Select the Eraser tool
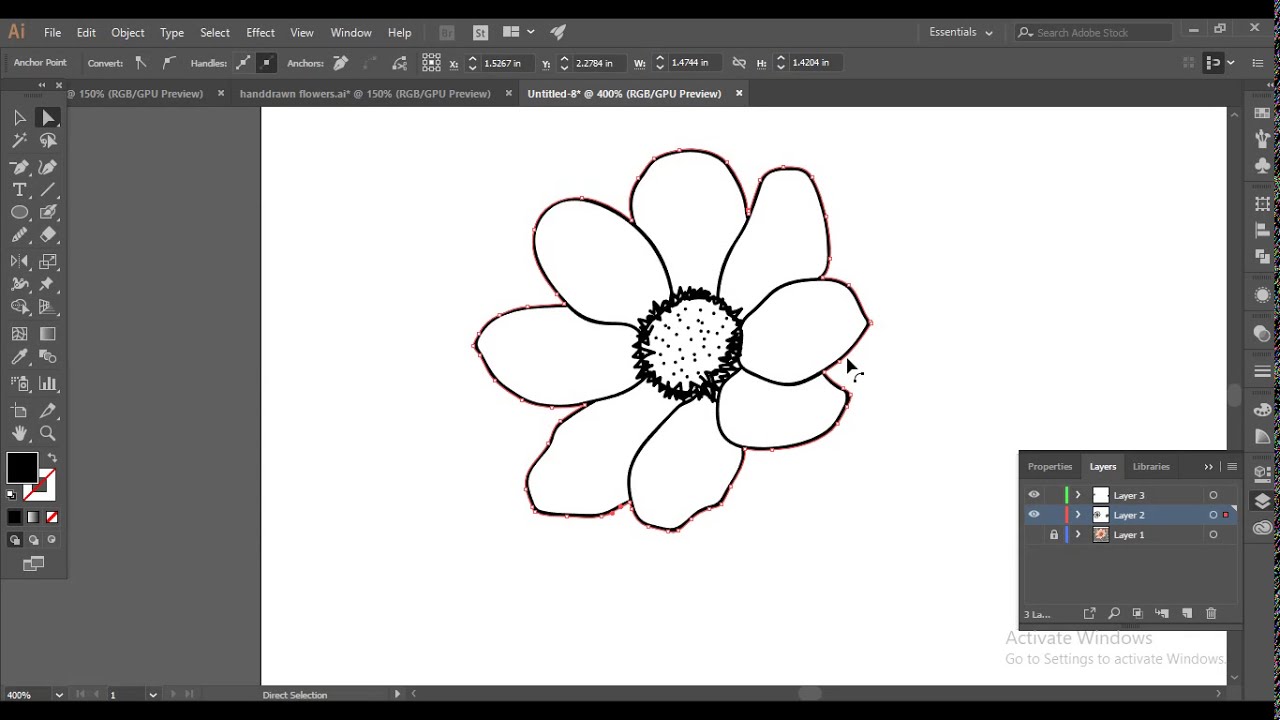 (x=48, y=235)
